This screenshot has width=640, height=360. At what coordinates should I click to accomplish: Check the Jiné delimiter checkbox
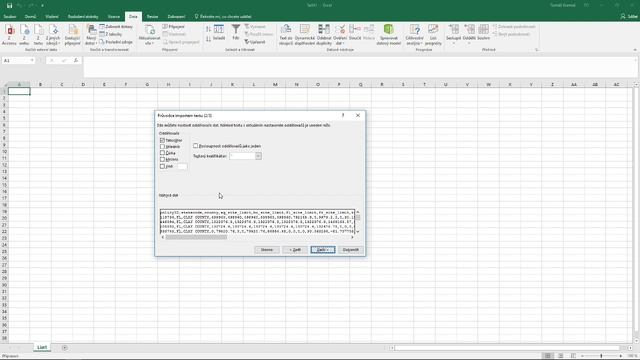click(162, 166)
